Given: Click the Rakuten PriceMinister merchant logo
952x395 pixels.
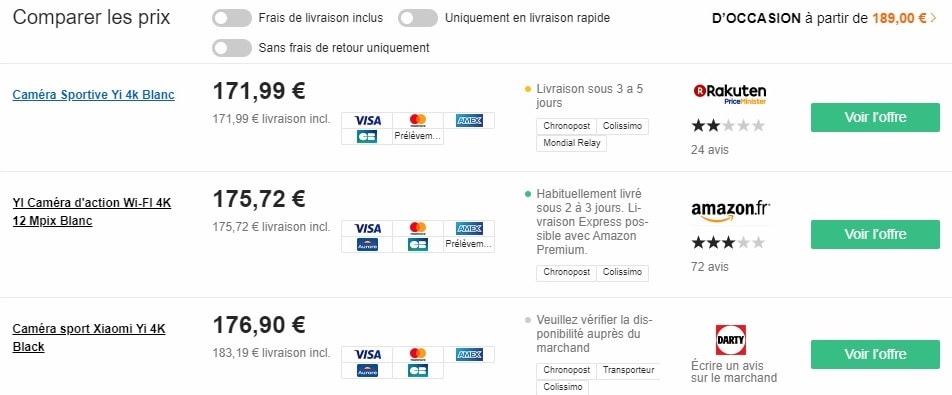Looking at the screenshot, I should click(x=729, y=94).
